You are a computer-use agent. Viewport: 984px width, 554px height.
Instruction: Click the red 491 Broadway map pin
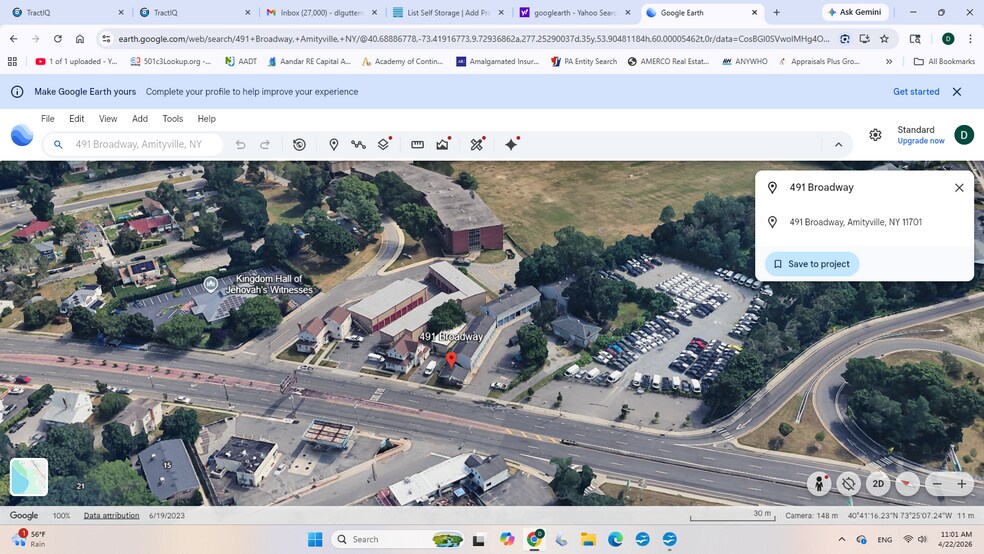451,360
